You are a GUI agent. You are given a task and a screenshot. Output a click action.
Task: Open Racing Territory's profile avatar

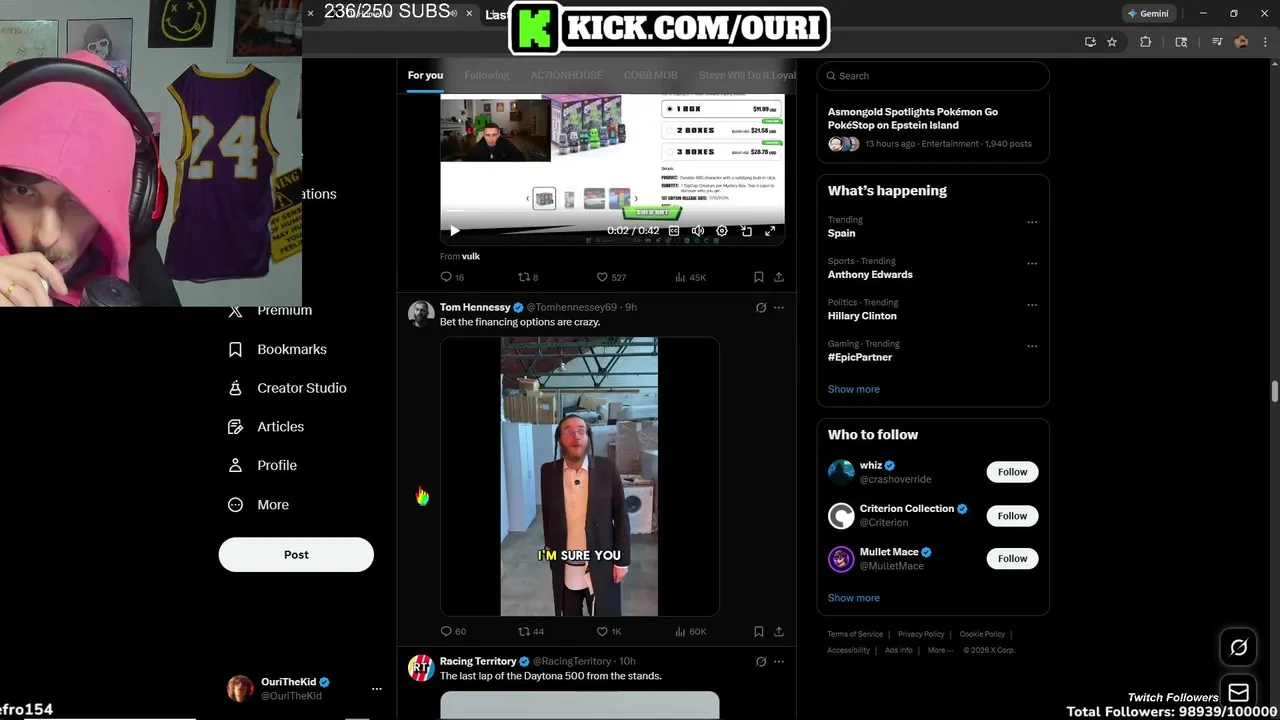click(x=421, y=668)
